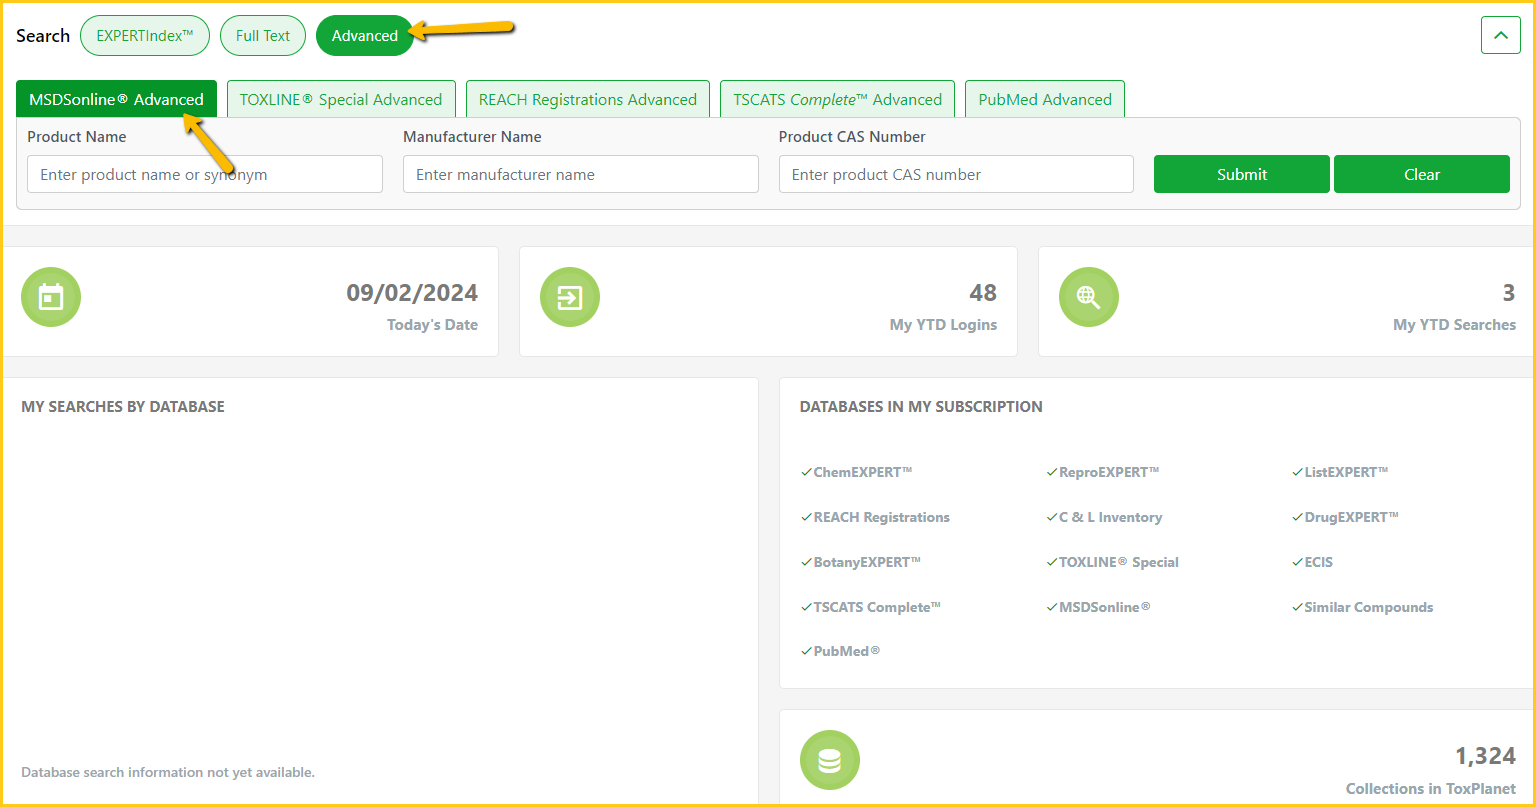Select the EXPERTIndex search mode
This screenshot has height=807, width=1536.
[x=144, y=36]
